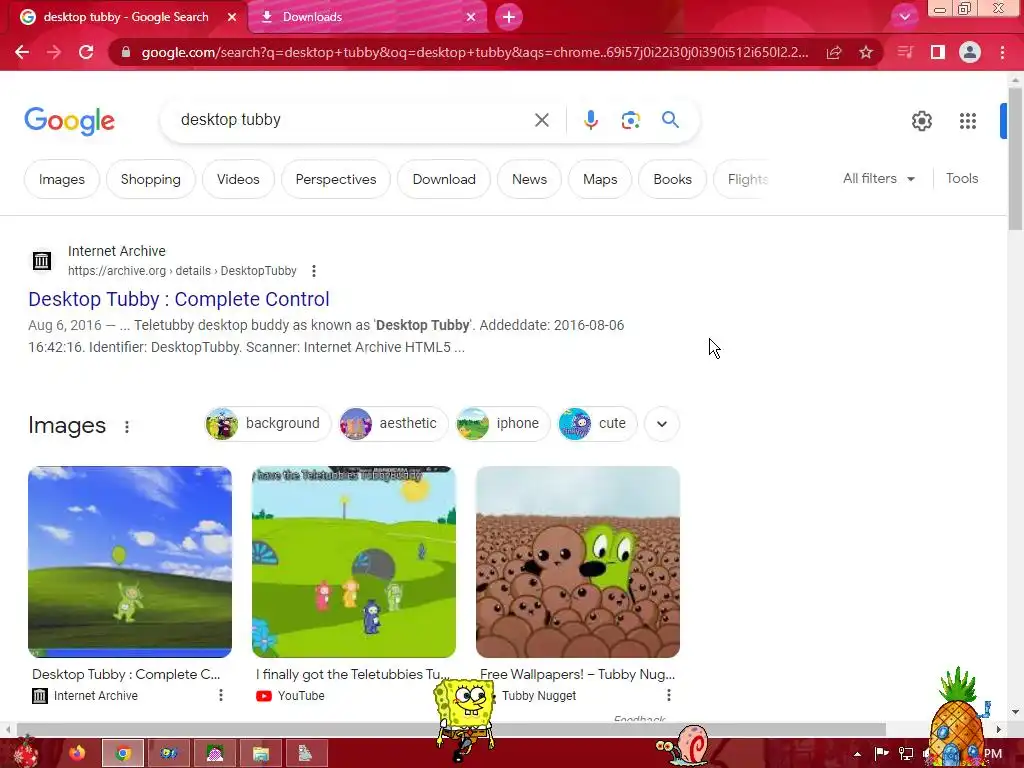
Task: Filter results by Images
Action: 62,179
